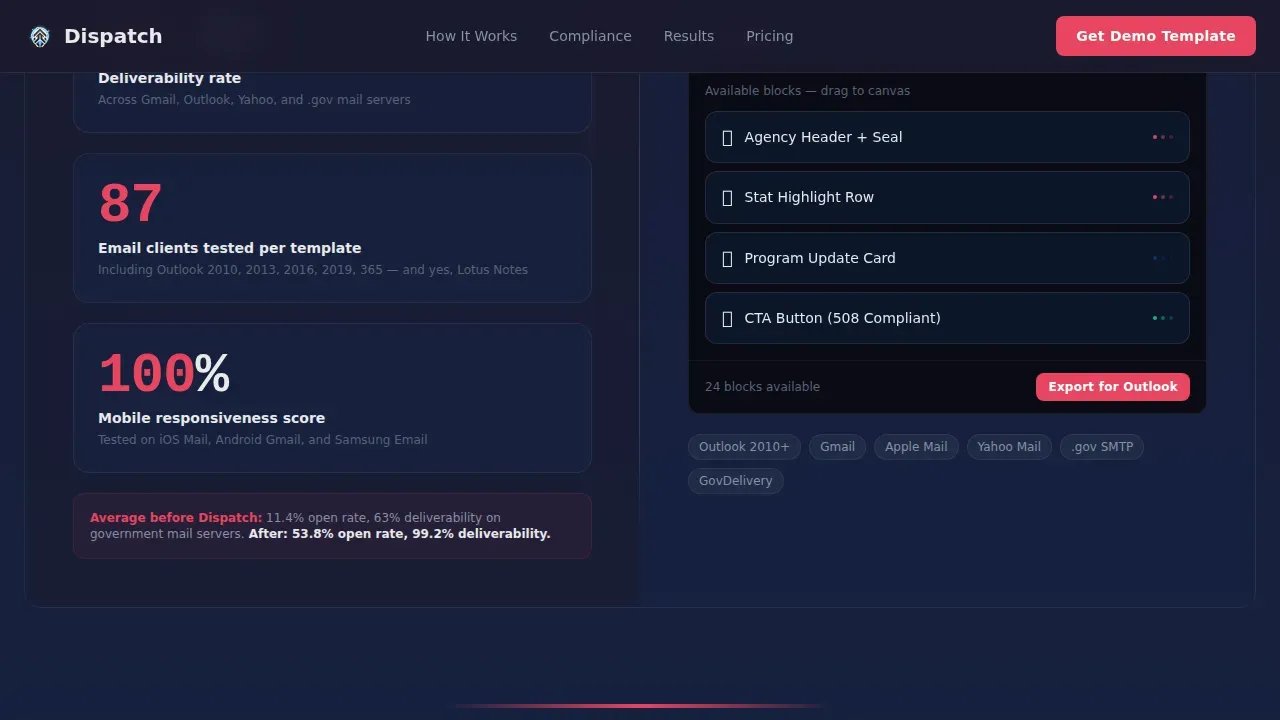Open the Results nav item

pyautogui.click(x=689, y=36)
